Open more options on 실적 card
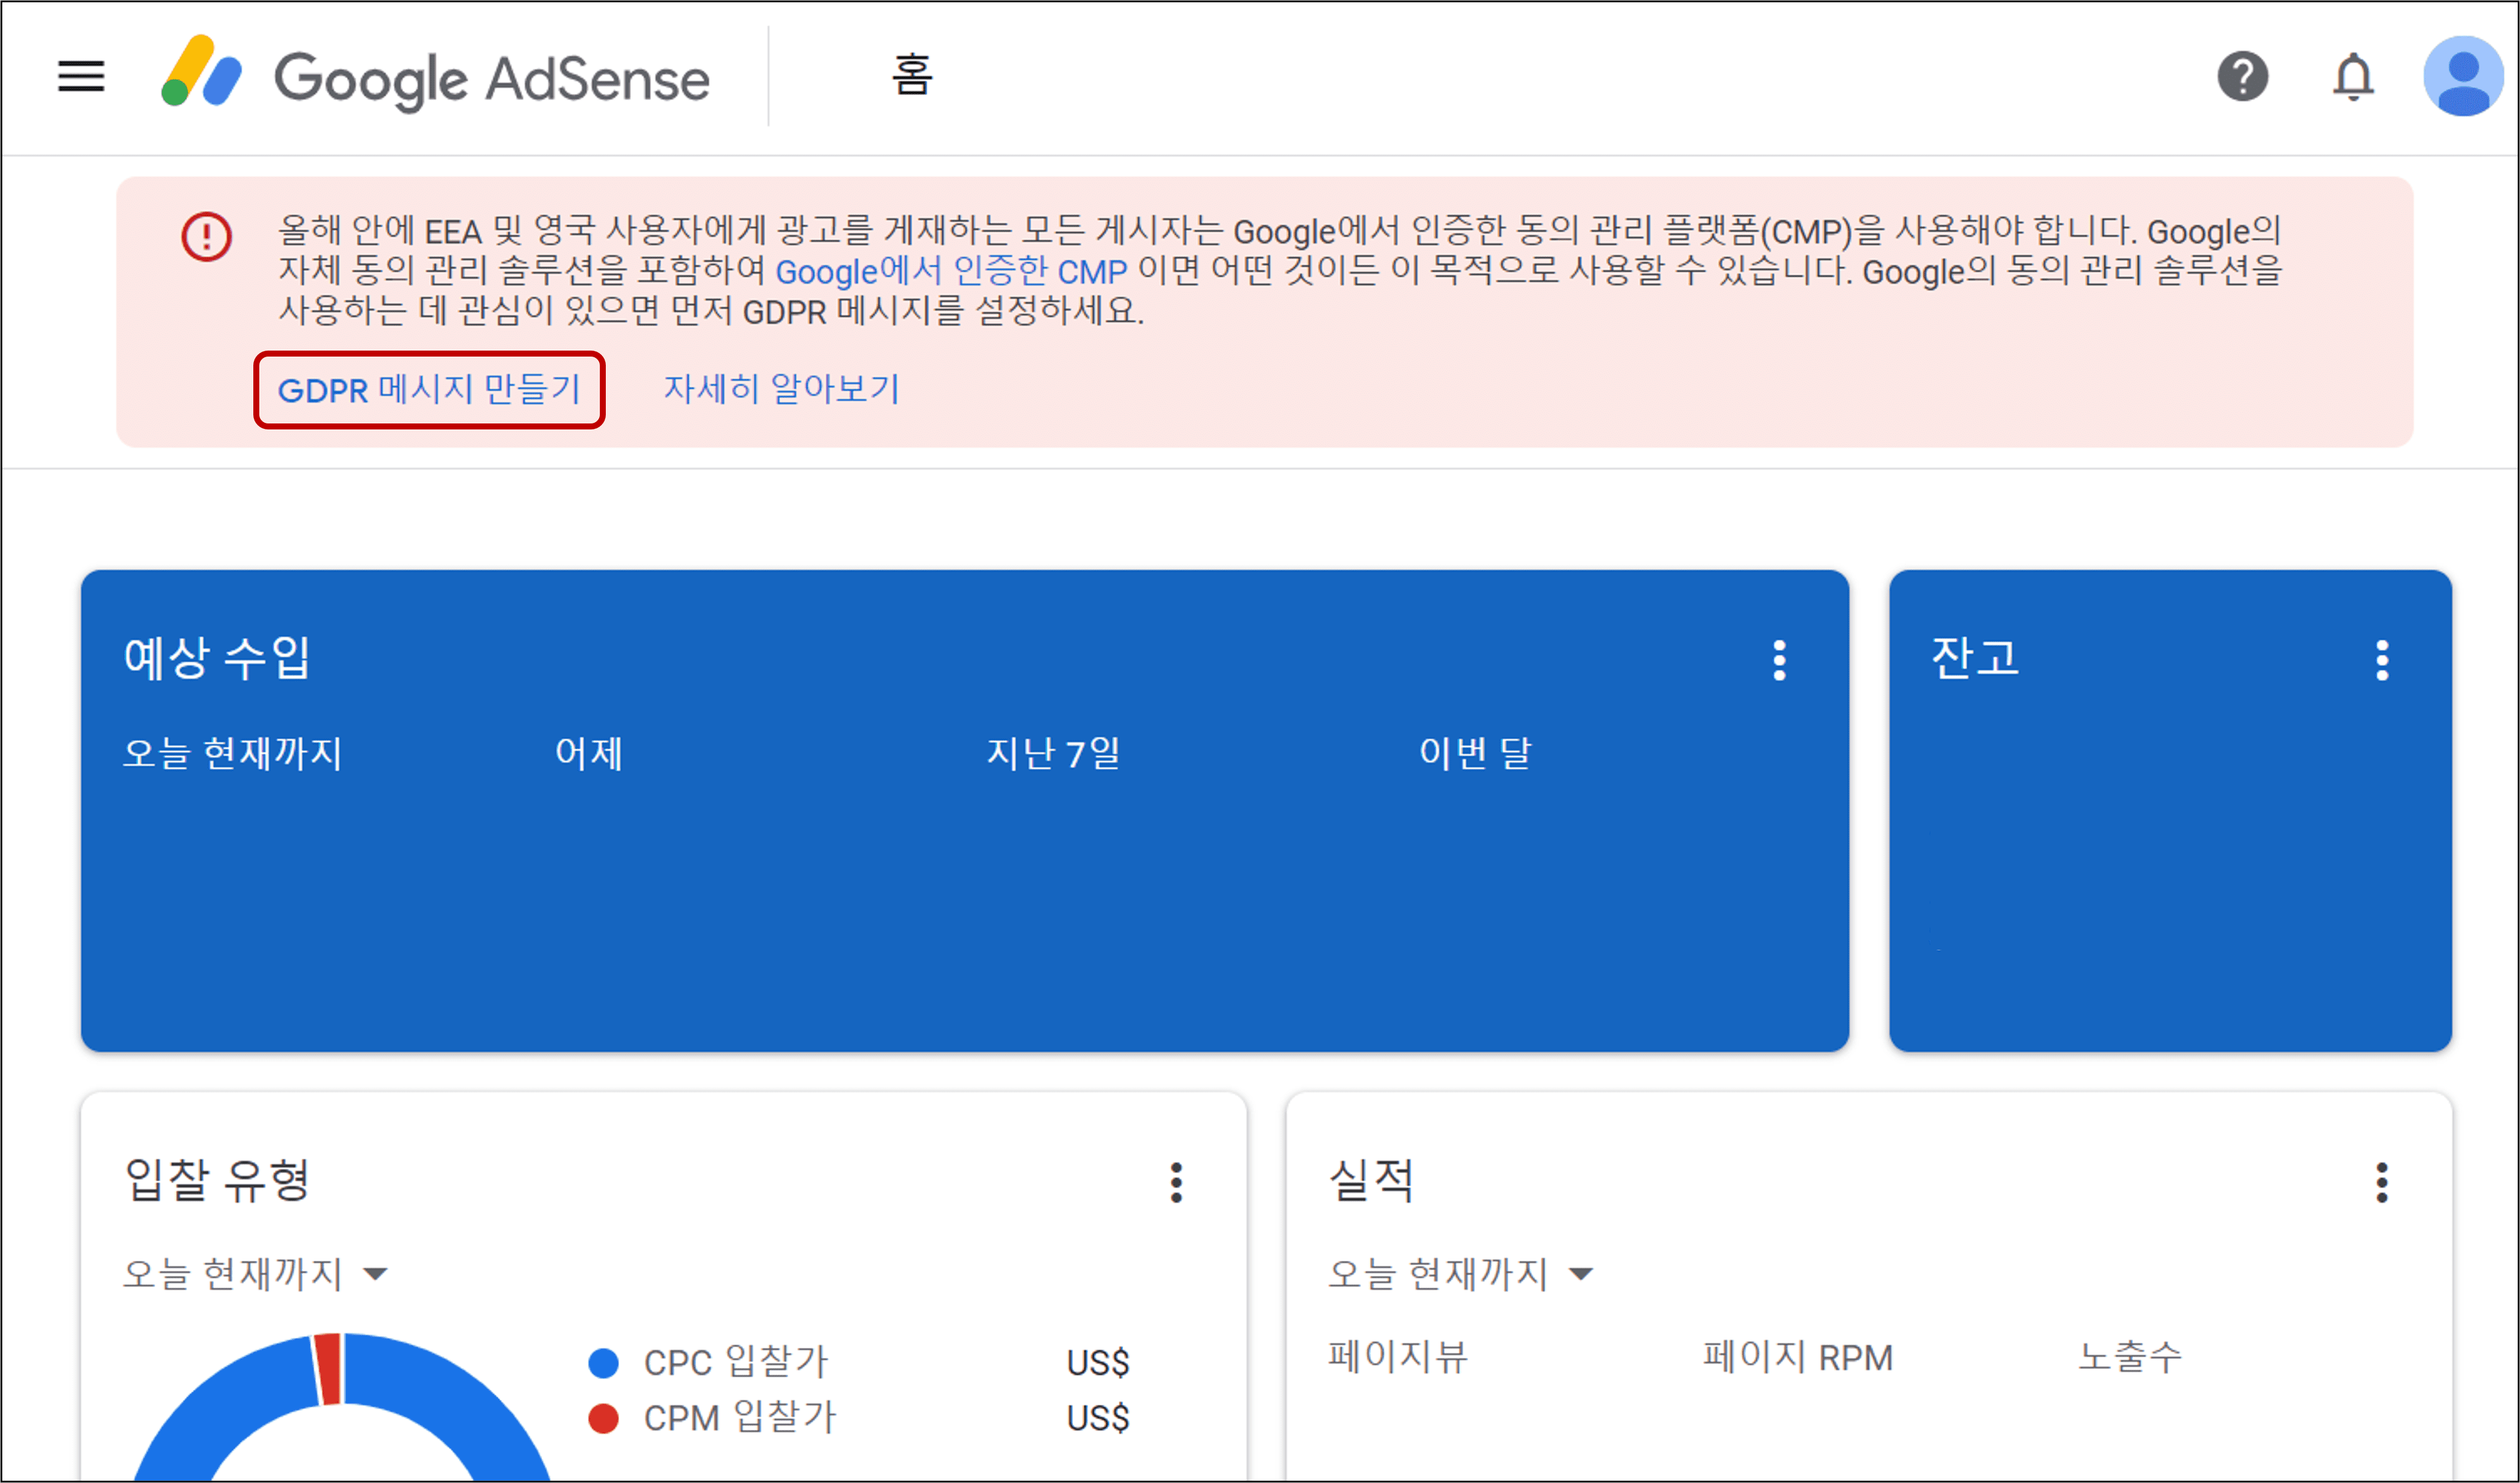 [2382, 1182]
